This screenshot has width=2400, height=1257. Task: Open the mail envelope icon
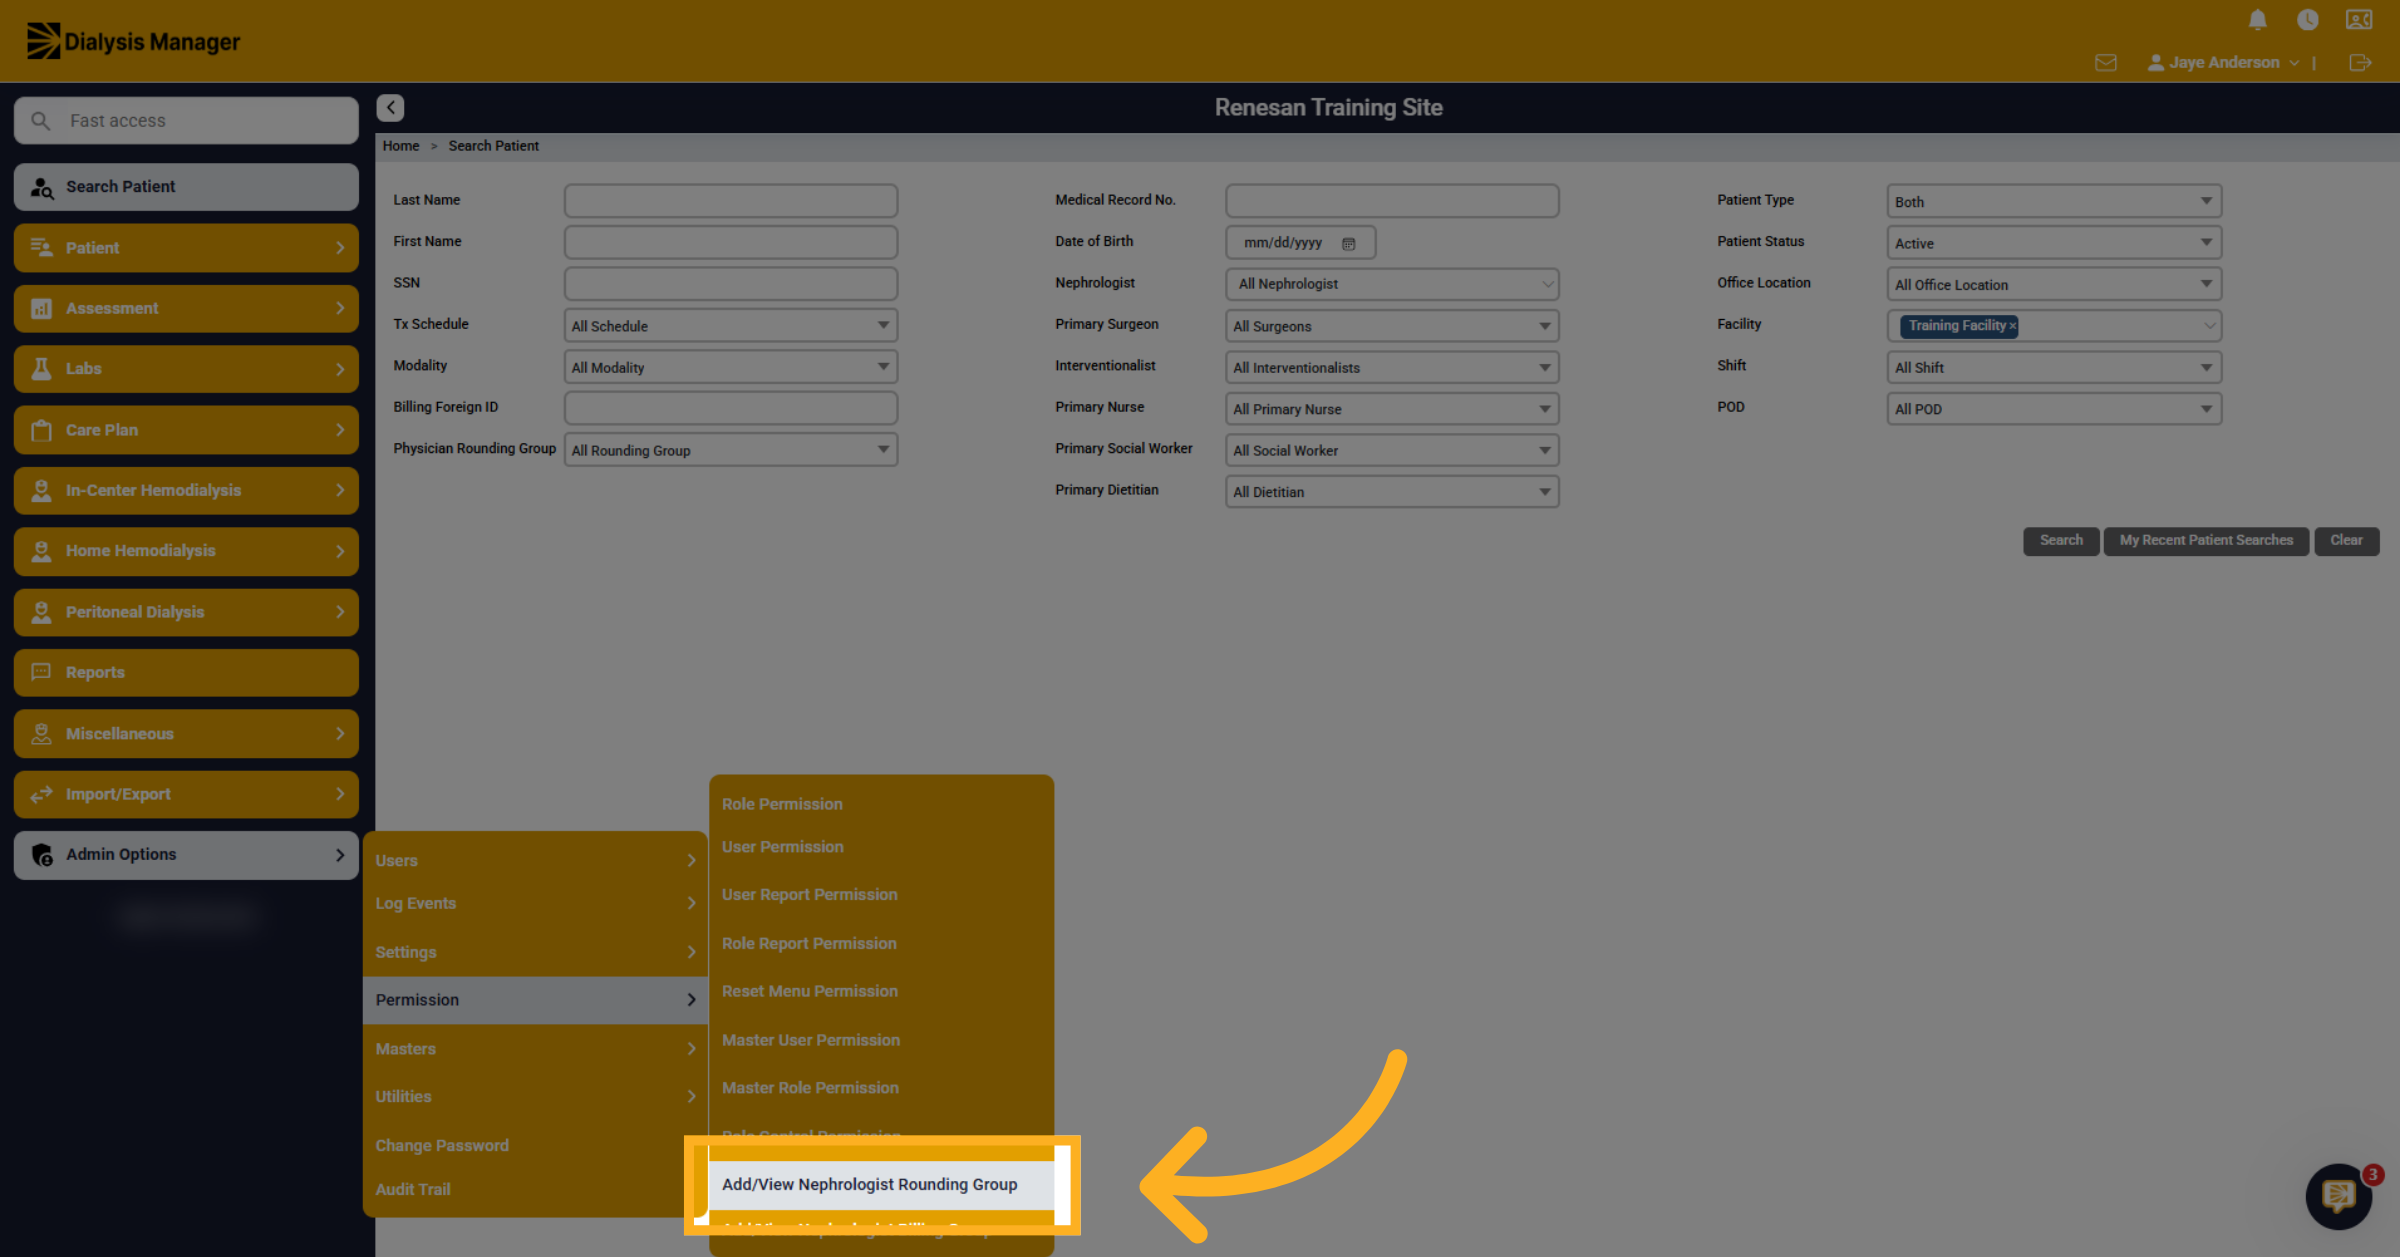pyautogui.click(x=2106, y=63)
